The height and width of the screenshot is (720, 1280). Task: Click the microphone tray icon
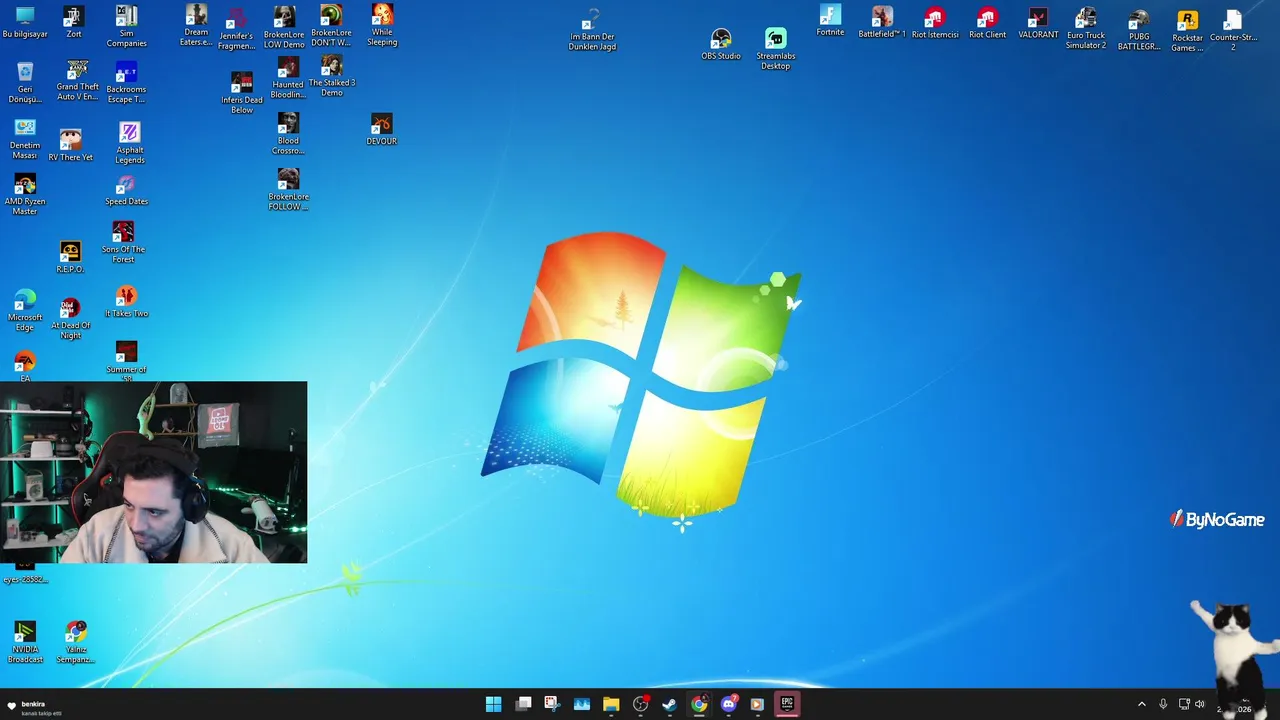coord(1163,704)
